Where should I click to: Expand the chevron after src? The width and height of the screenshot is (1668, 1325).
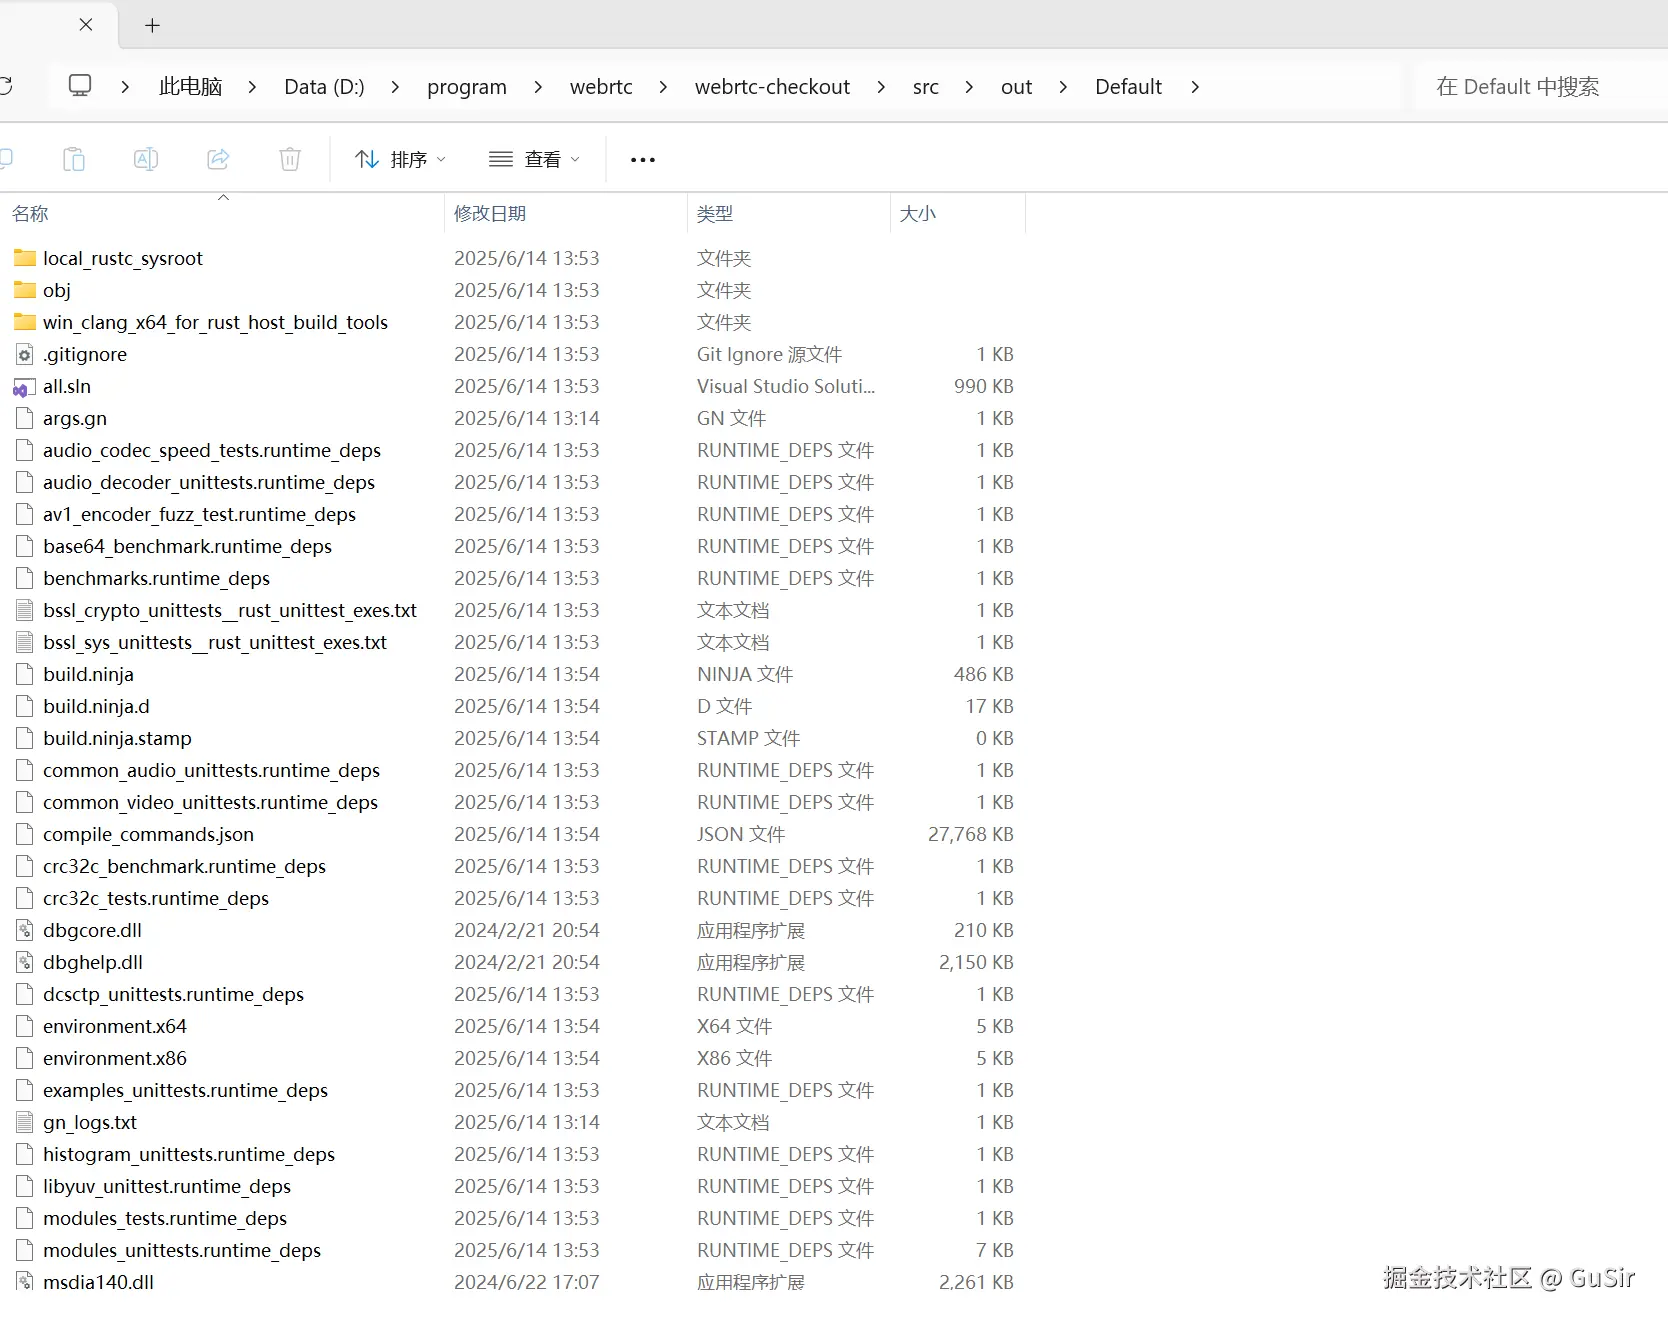969,87
